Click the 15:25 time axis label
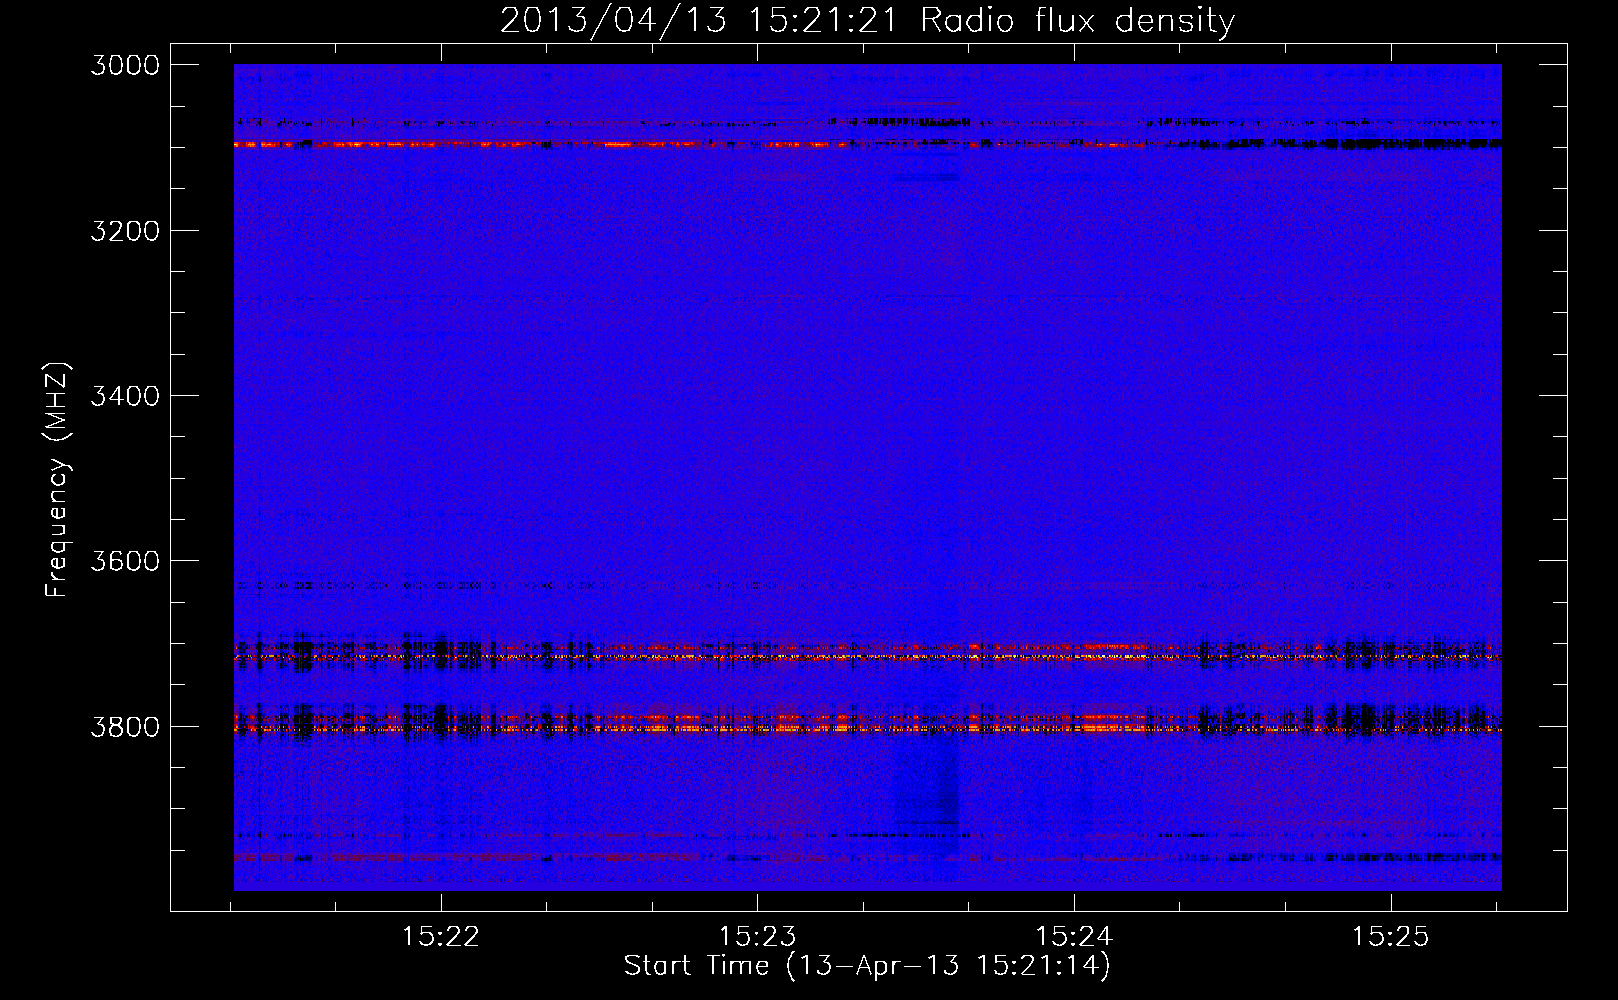Image resolution: width=1618 pixels, height=1000 pixels. 1390,937
